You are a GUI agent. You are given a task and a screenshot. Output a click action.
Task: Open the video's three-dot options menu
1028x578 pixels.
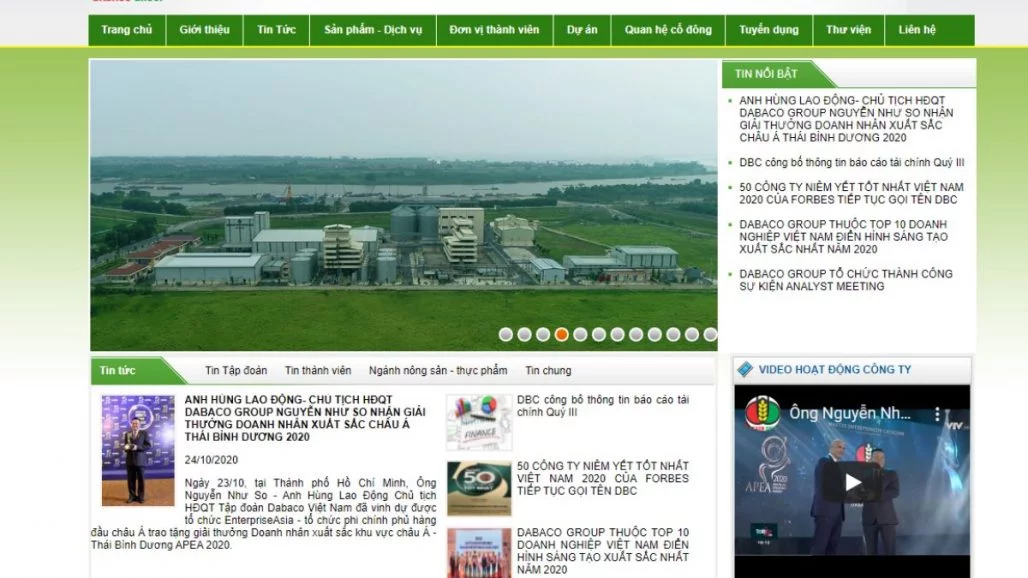click(938, 414)
